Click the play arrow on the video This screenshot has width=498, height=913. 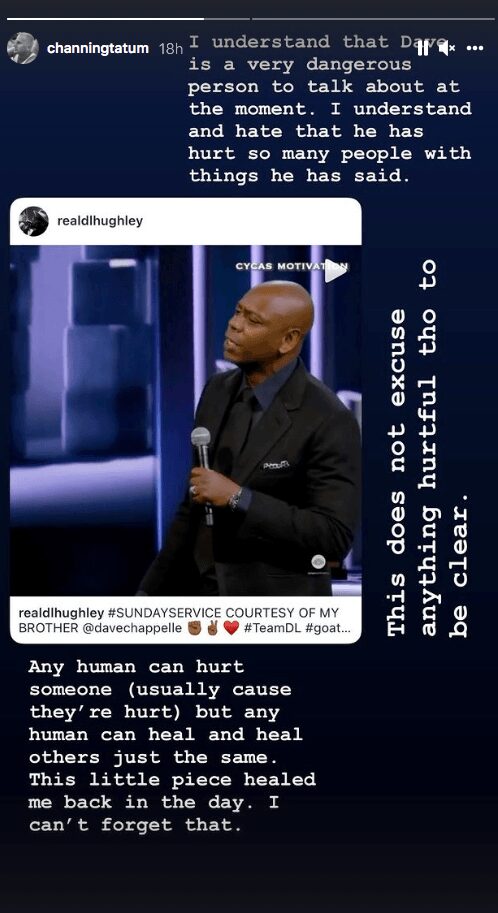(335, 271)
